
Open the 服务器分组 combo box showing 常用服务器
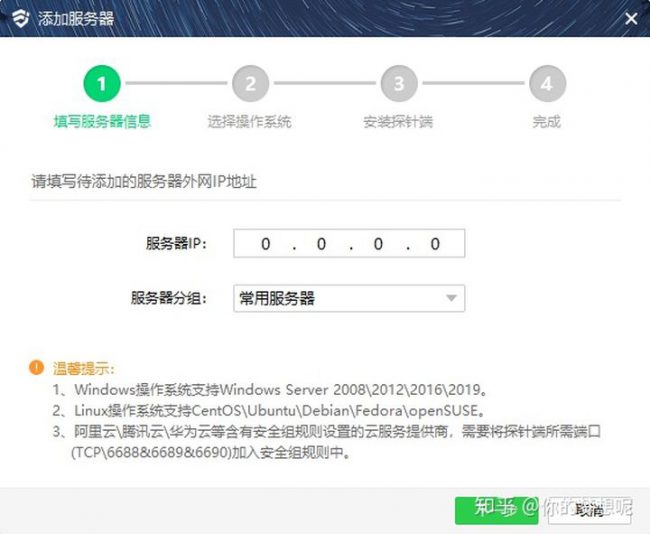click(349, 298)
